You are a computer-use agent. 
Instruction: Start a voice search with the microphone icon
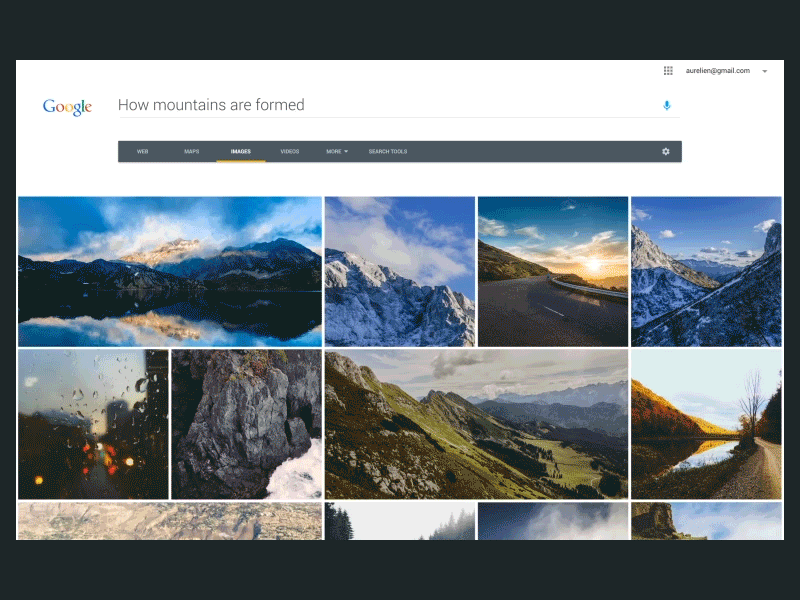click(667, 104)
